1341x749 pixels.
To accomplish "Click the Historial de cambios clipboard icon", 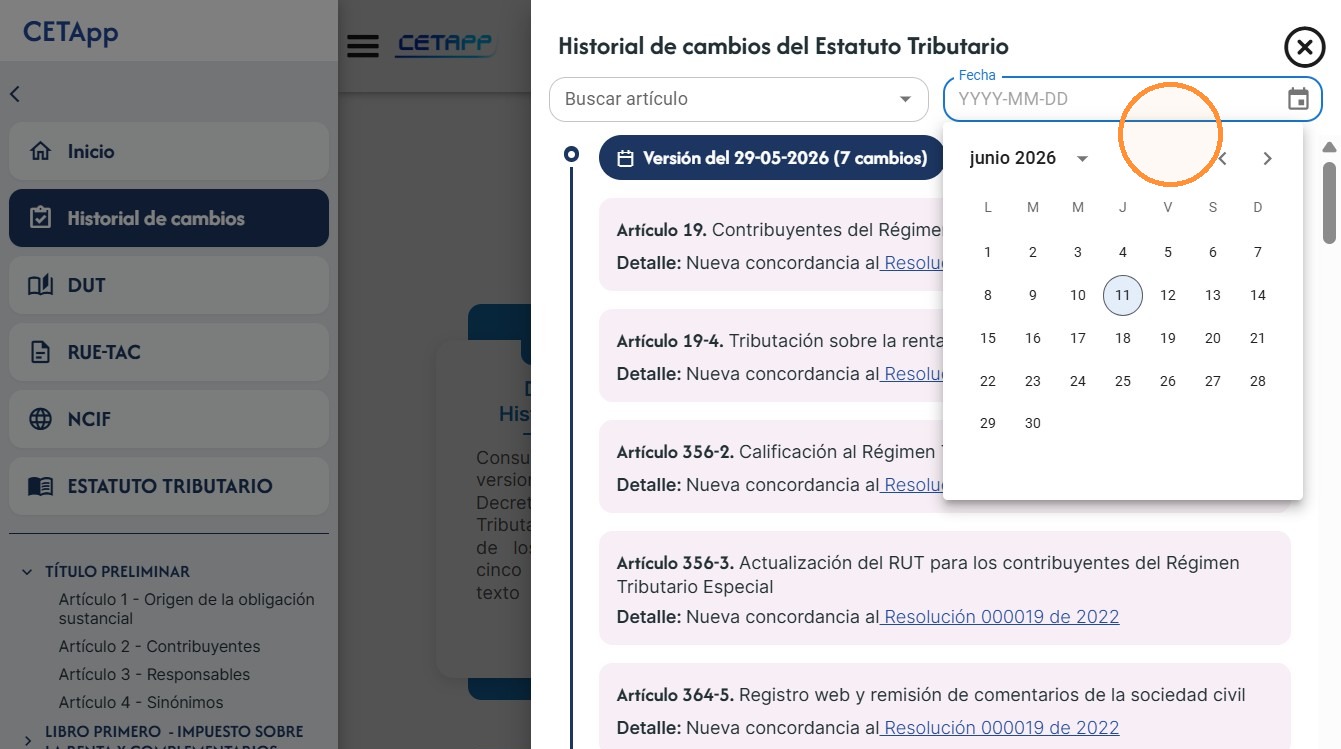I will coord(41,218).
